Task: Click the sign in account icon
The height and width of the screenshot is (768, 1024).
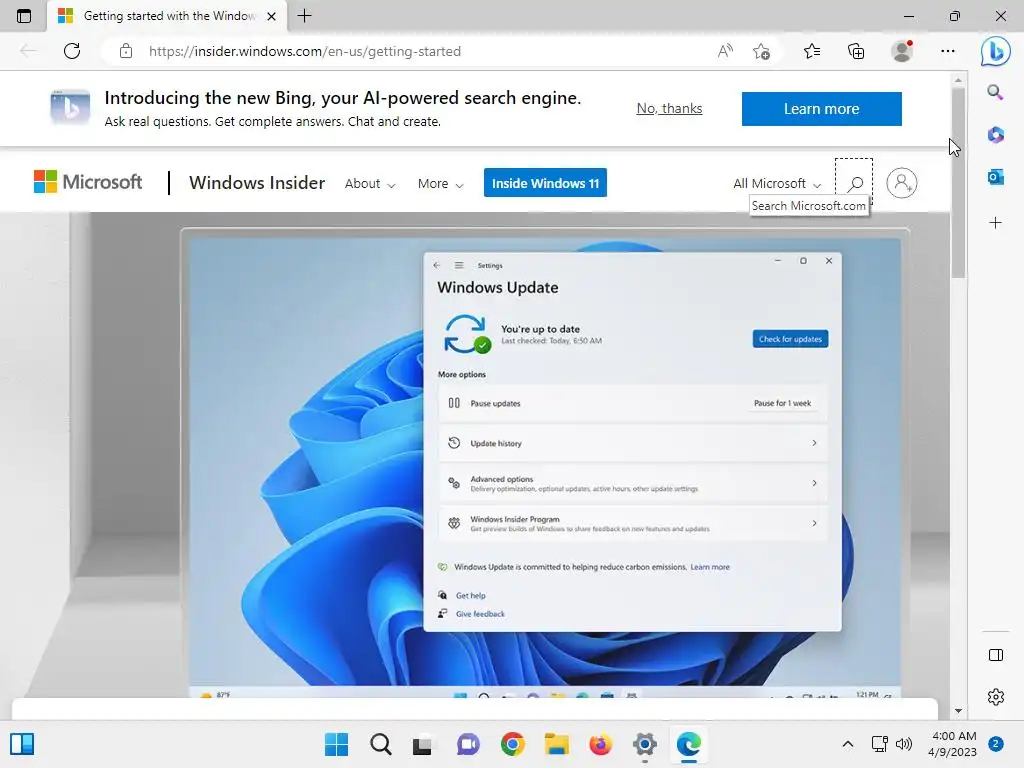Action: [902, 183]
